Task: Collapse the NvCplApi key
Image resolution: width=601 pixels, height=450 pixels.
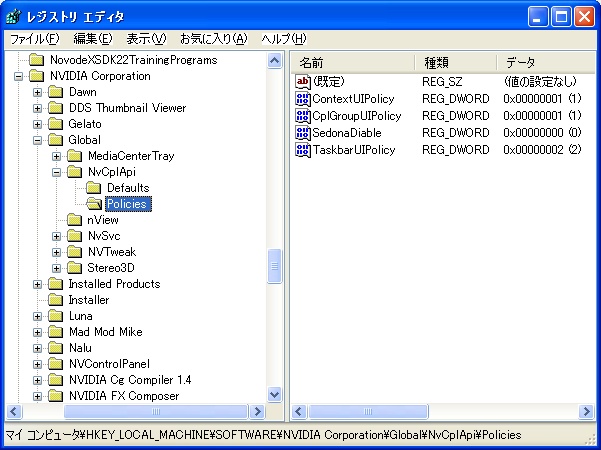Action: pyautogui.click(x=56, y=172)
